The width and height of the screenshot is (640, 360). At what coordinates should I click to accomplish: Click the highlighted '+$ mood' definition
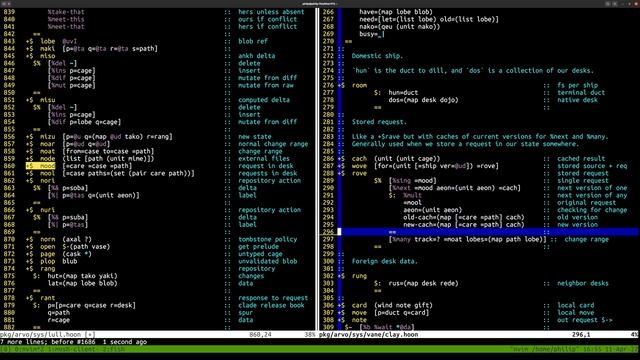click(x=40, y=166)
